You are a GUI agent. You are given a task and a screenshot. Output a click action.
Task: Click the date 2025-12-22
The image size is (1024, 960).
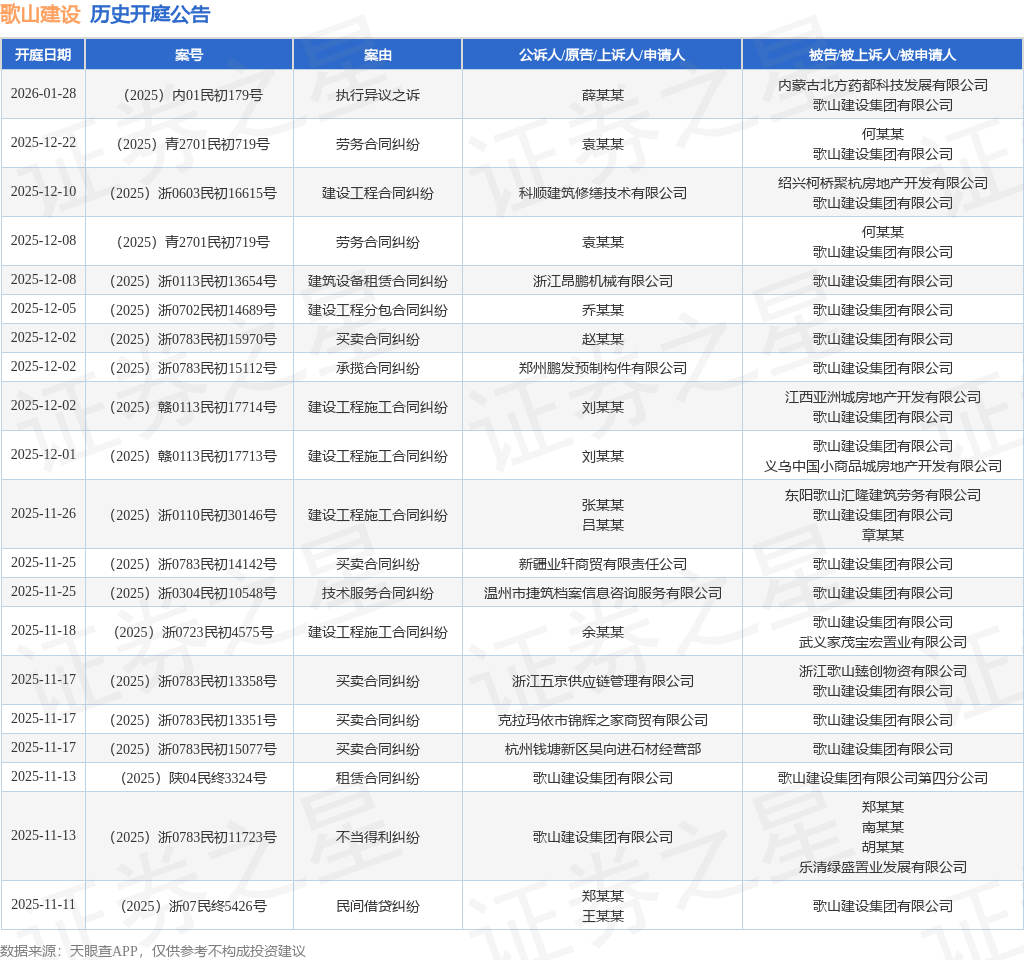[43, 142]
